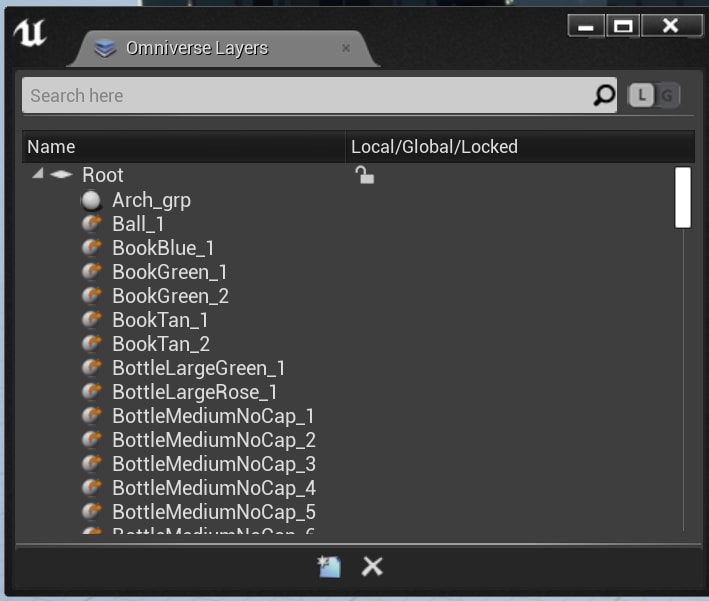Toggle the G global mode button
The width and height of the screenshot is (709, 601).
(667, 95)
